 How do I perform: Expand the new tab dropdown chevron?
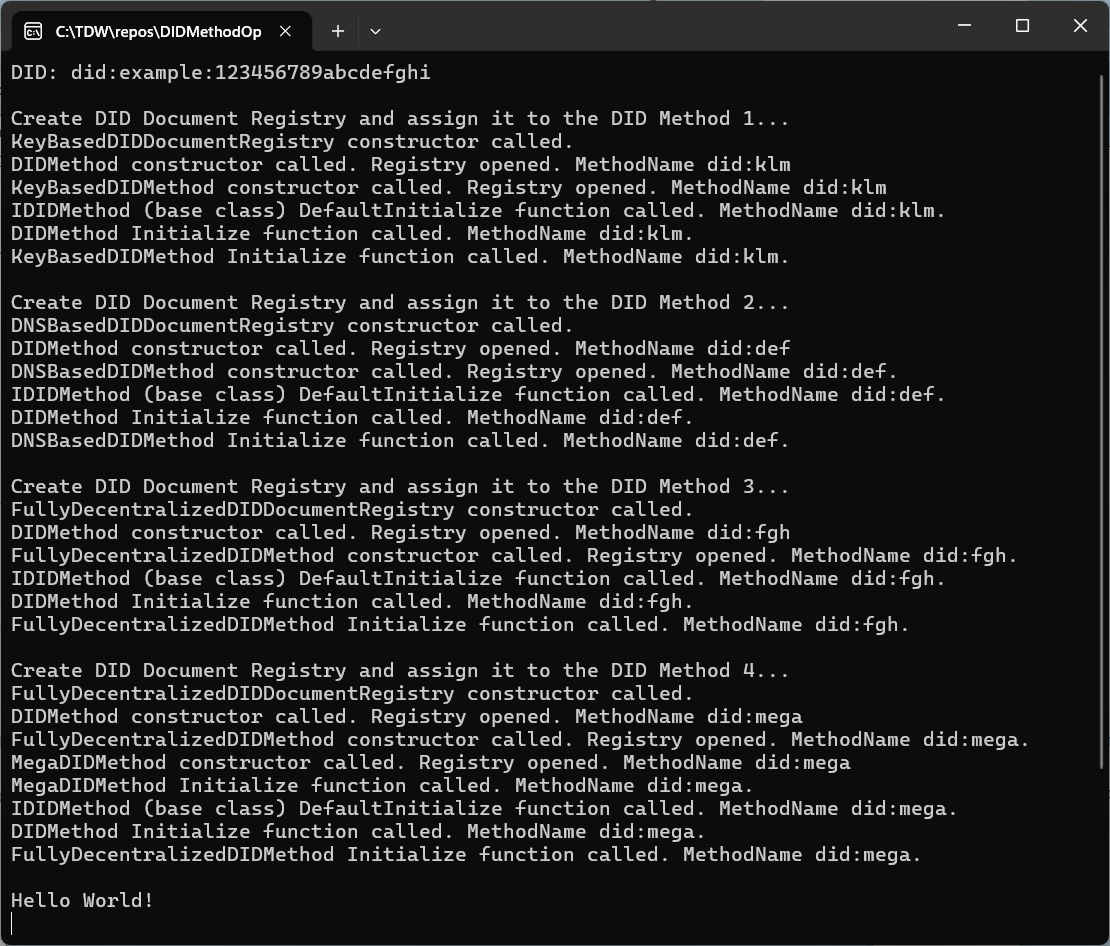pos(375,31)
